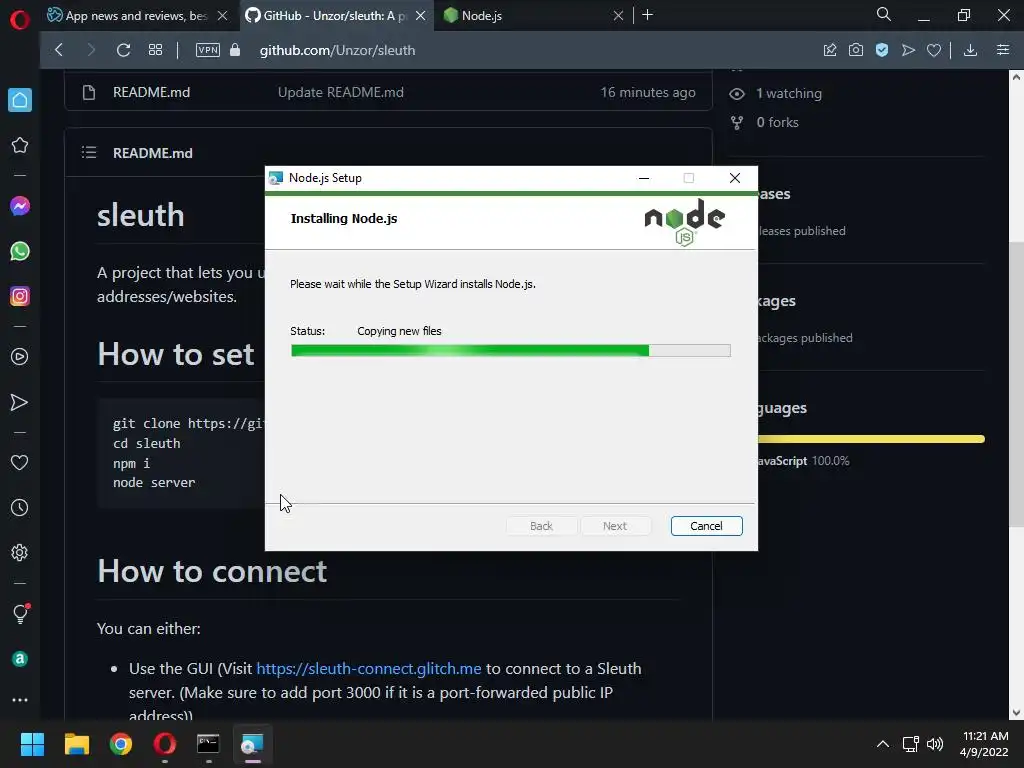Viewport: 1024px width, 768px height.
Task: Reload the GitHub page
Action: pyautogui.click(x=123, y=50)
